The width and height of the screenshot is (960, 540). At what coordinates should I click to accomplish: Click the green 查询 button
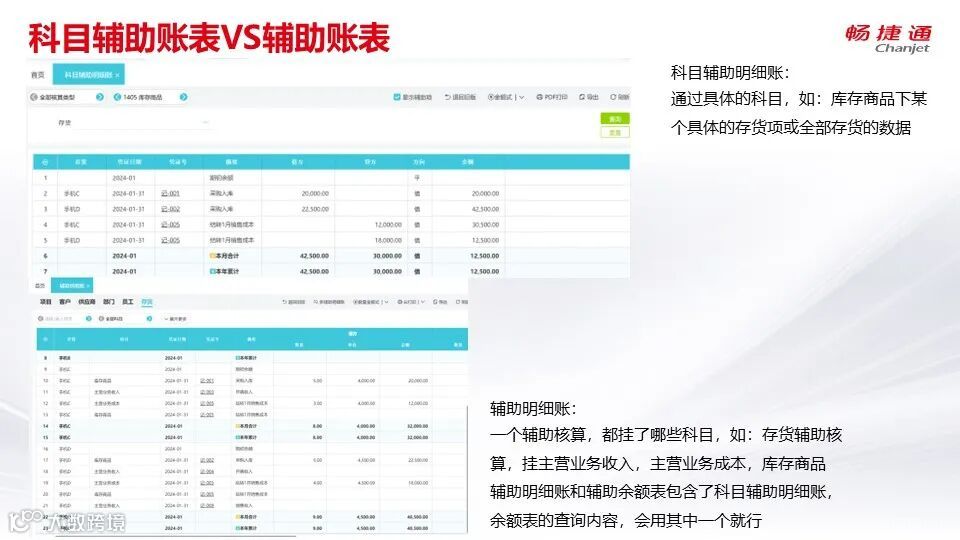(x=615, y=119)
